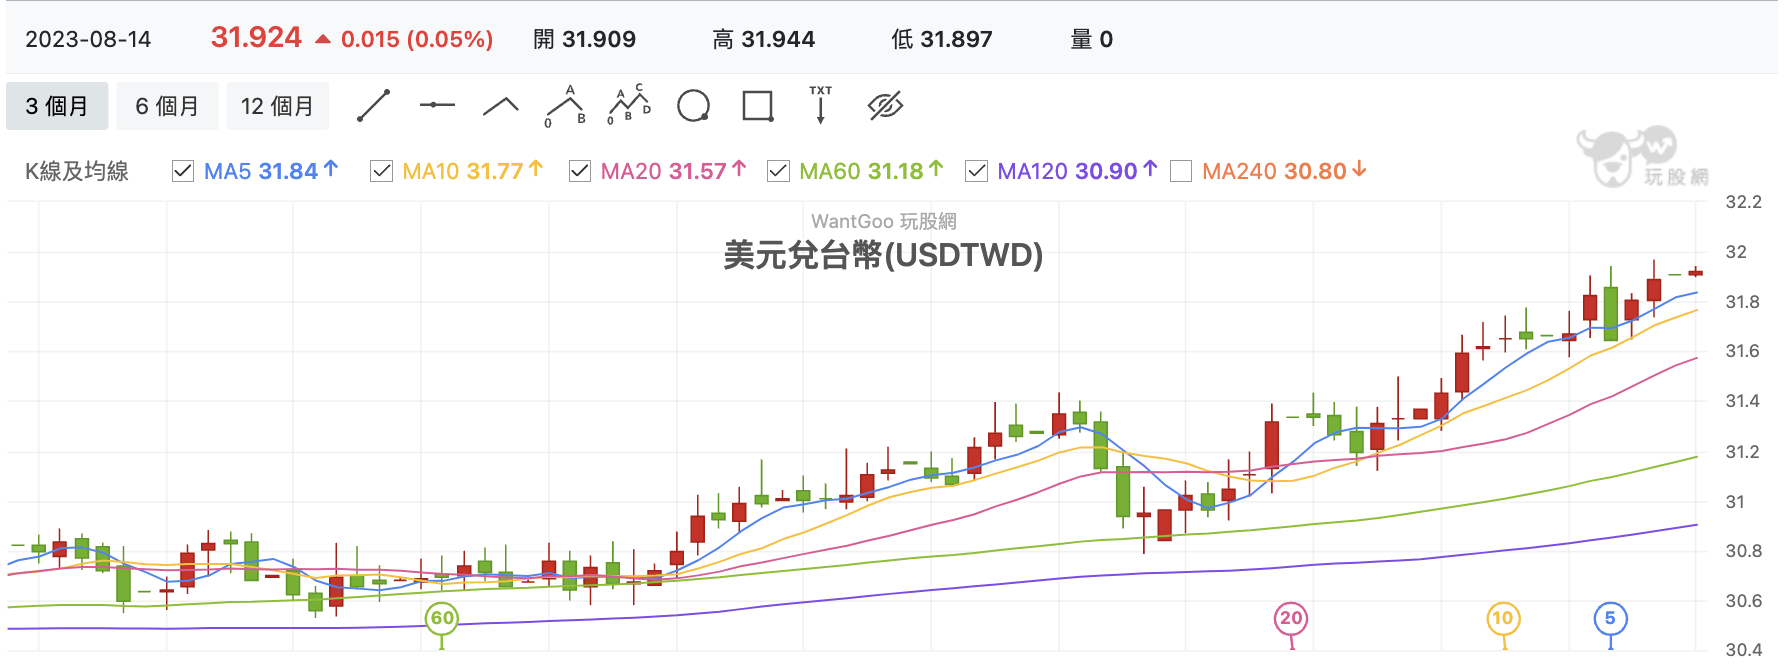Image resolution: width=1786 pixels, height=668 pixels.
Task: Select the 0-A-B-C-D wave pattern tool
Action: (x=629, y=105)
